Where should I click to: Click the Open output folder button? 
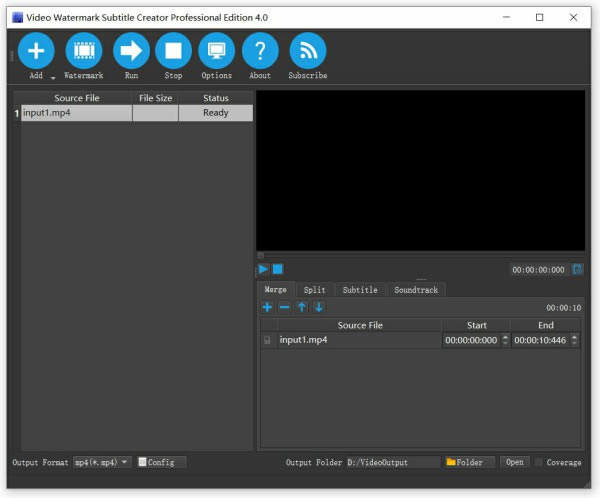[x=514, y=462]
